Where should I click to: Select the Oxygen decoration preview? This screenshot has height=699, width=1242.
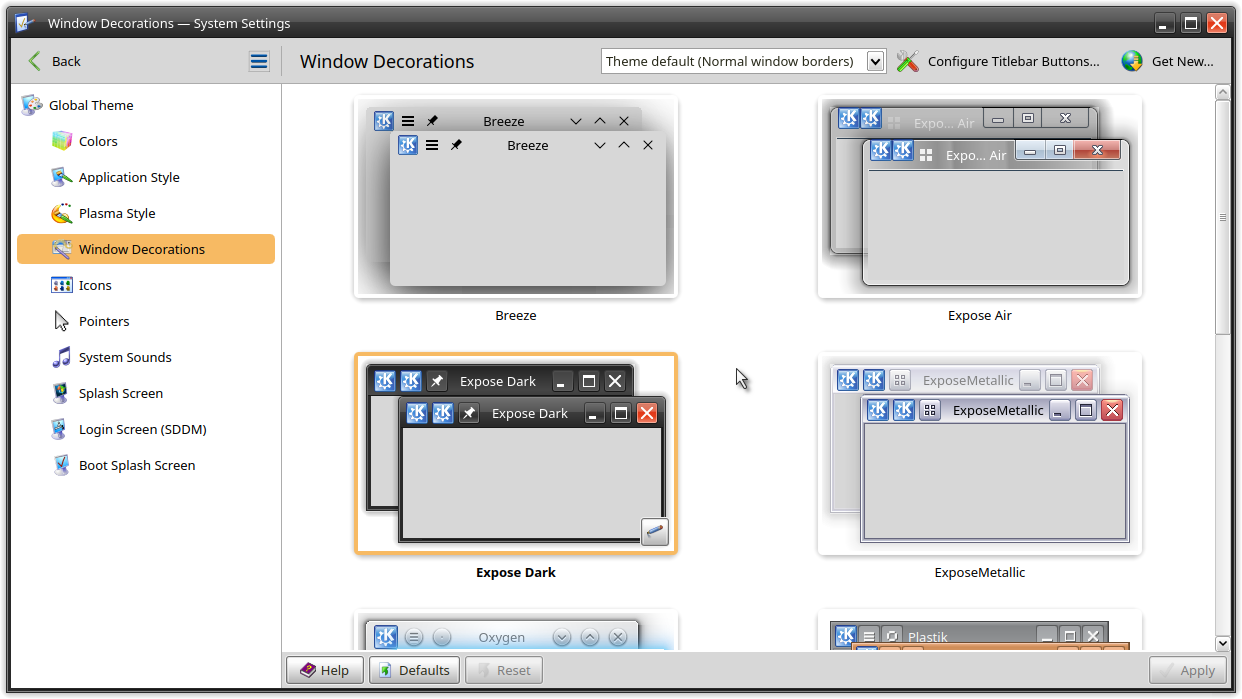pos(516,631)
